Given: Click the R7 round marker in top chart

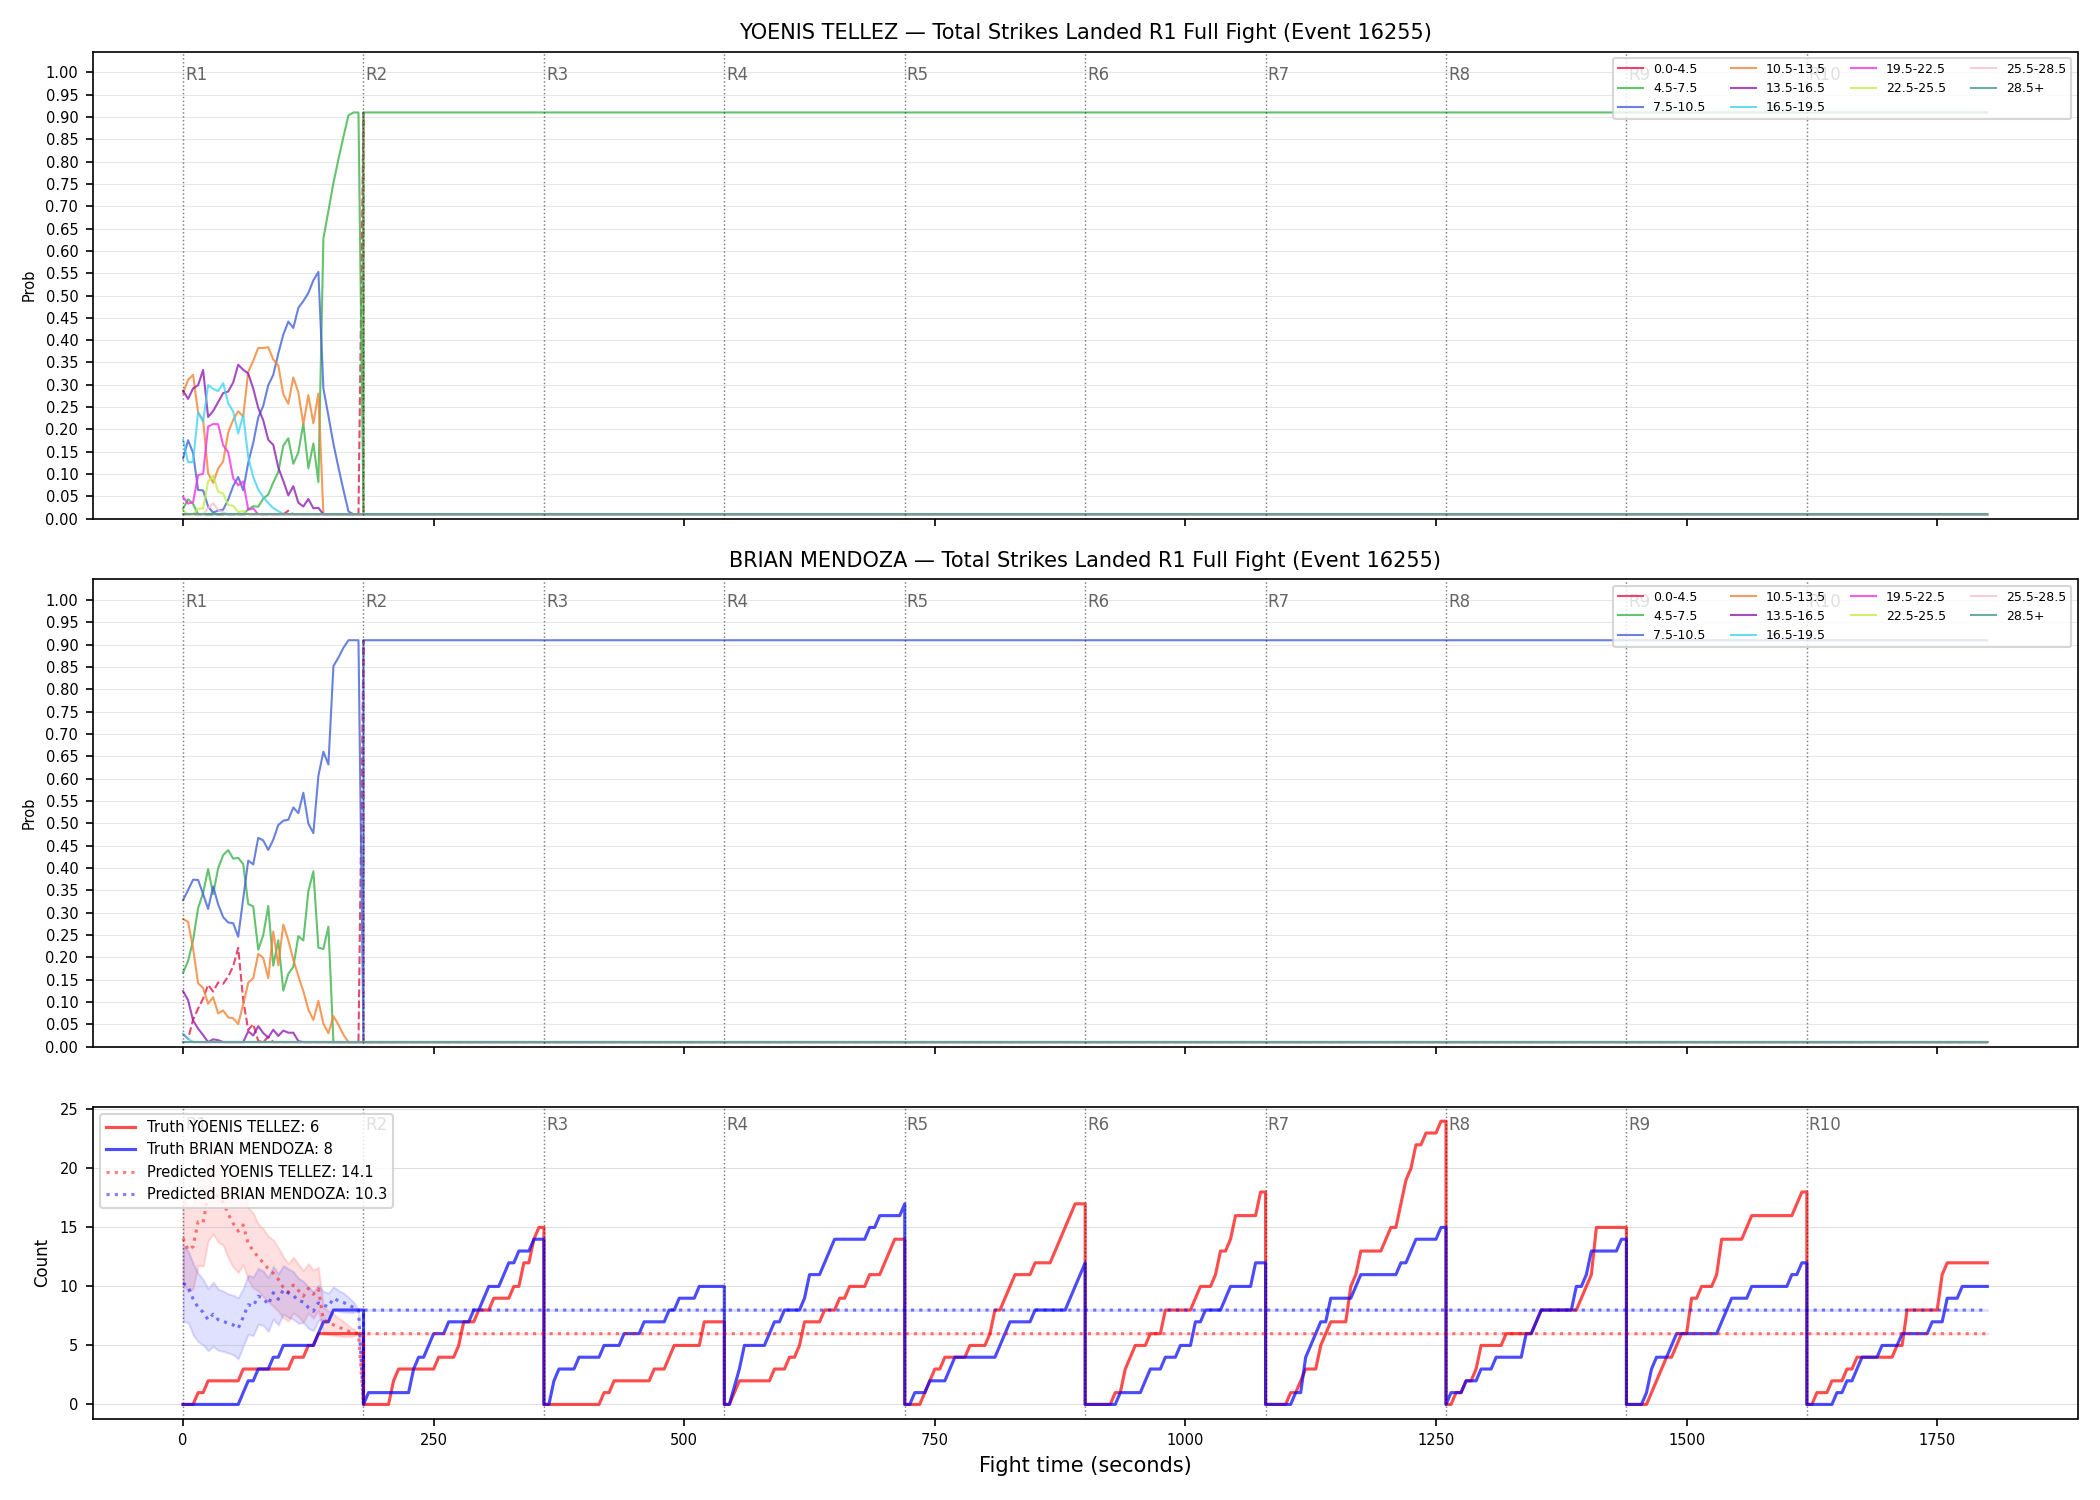Looking at the screenshot, I should tap(1278, 74).
